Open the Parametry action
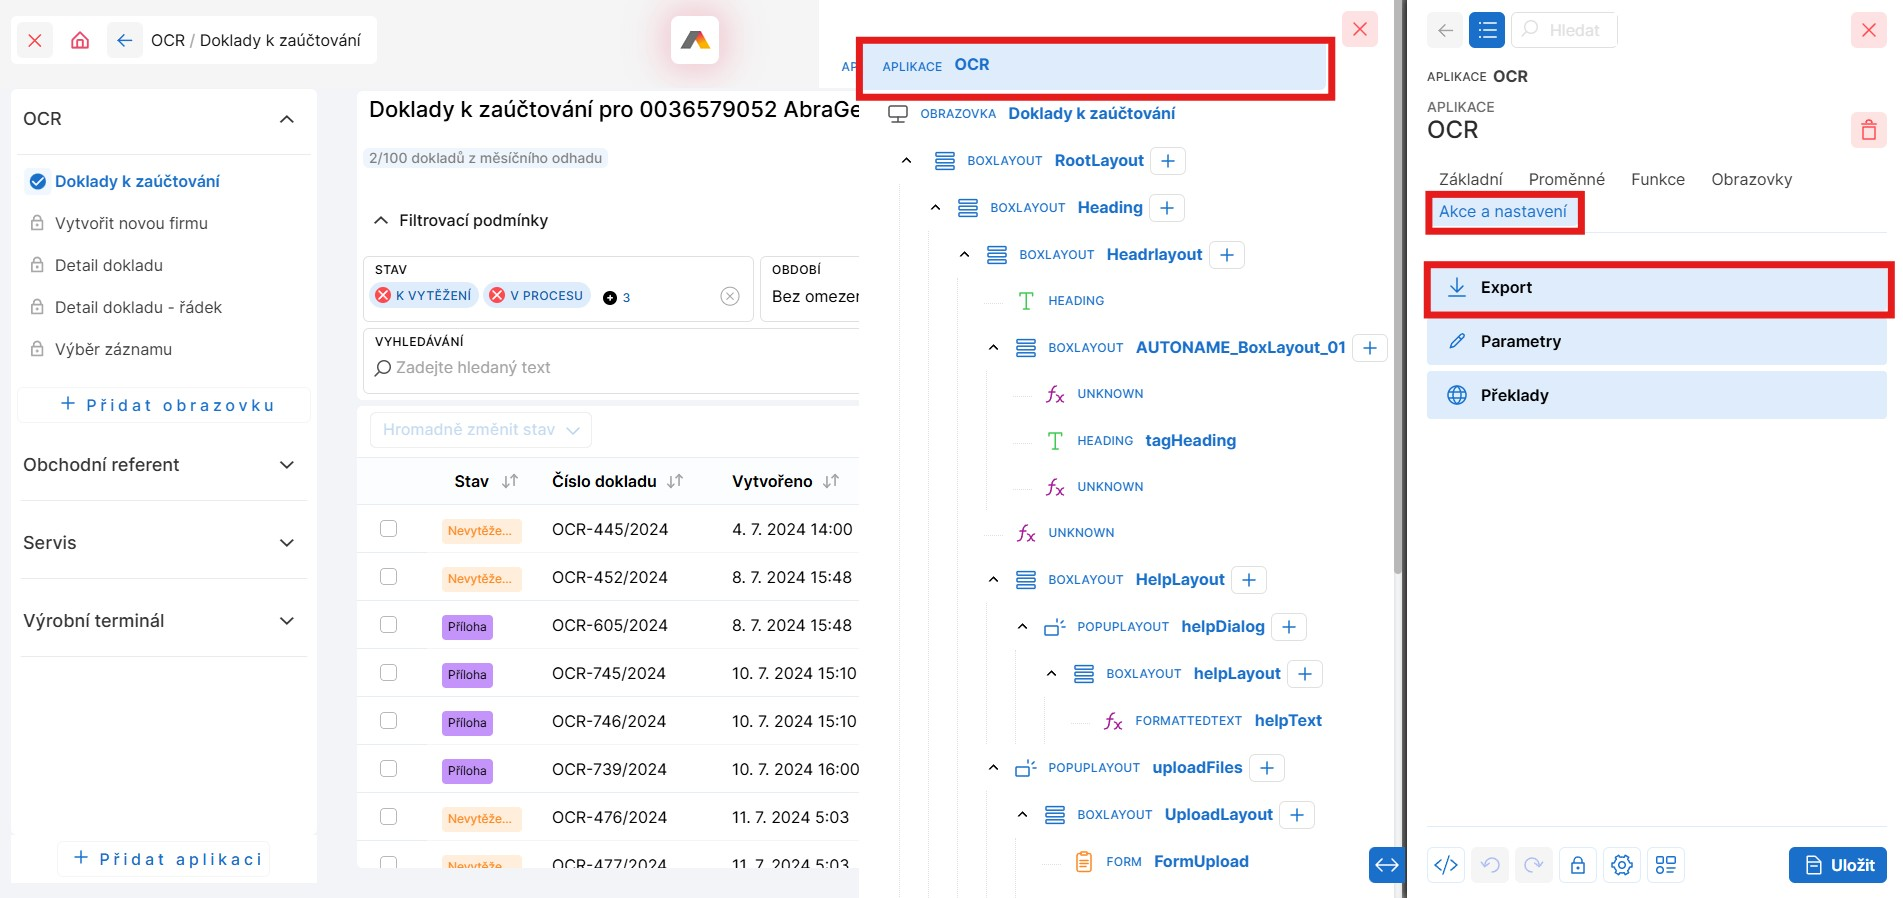This screenshot has height=898, width=1903. (x=1657, y=342)
